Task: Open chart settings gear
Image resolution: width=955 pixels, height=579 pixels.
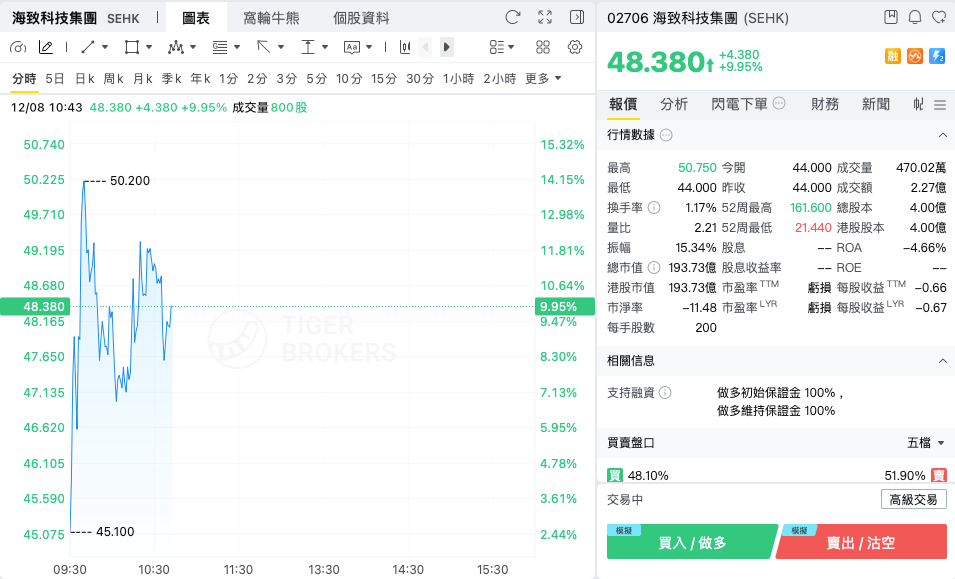Action: click(574, 47)
